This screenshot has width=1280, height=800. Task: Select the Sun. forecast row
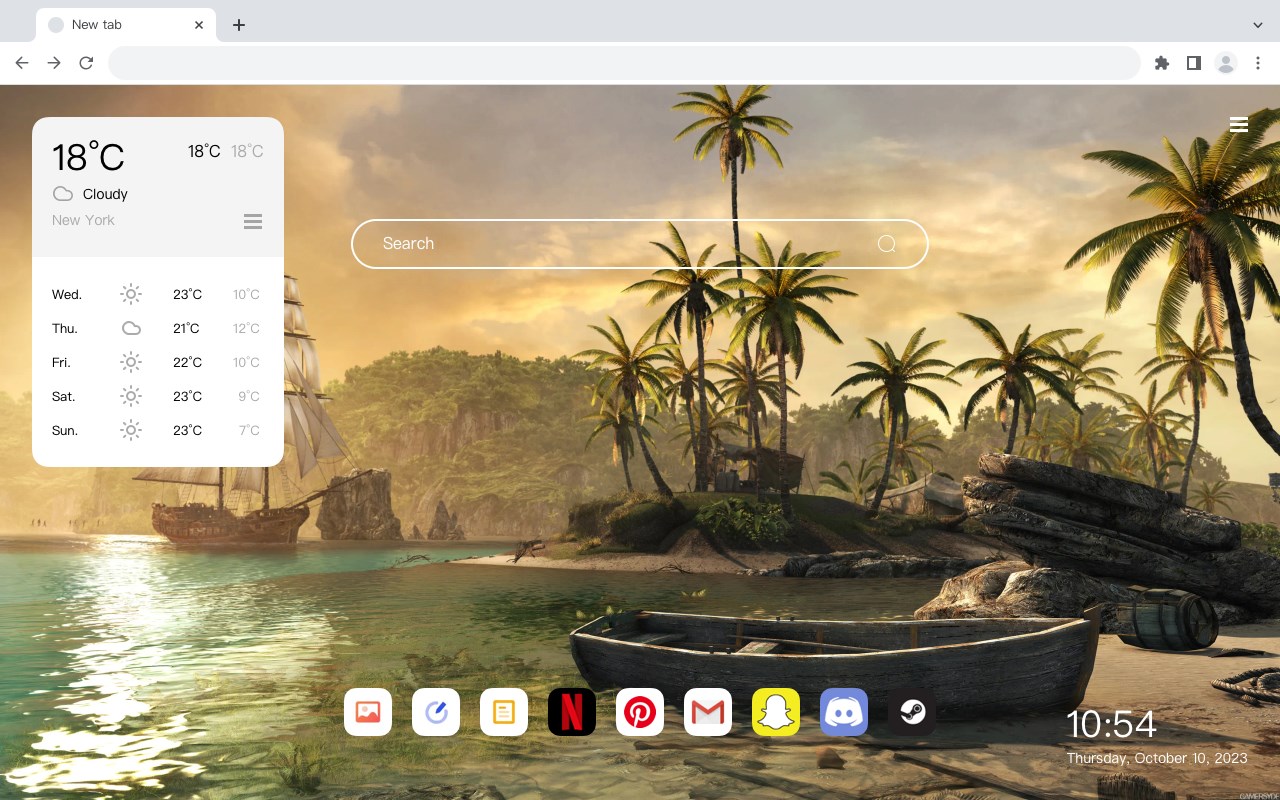[157, 430]
